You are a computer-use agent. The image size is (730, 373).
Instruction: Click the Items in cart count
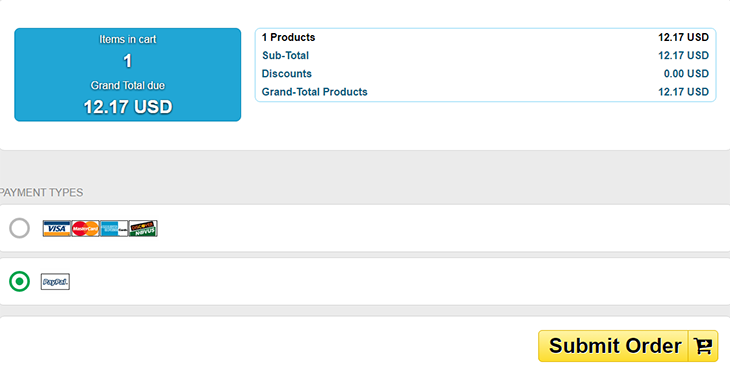[x=128, y=61]
